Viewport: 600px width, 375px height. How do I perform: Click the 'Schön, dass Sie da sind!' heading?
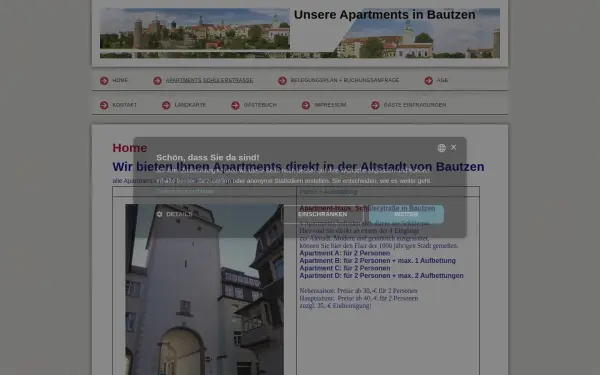point(208,157)
